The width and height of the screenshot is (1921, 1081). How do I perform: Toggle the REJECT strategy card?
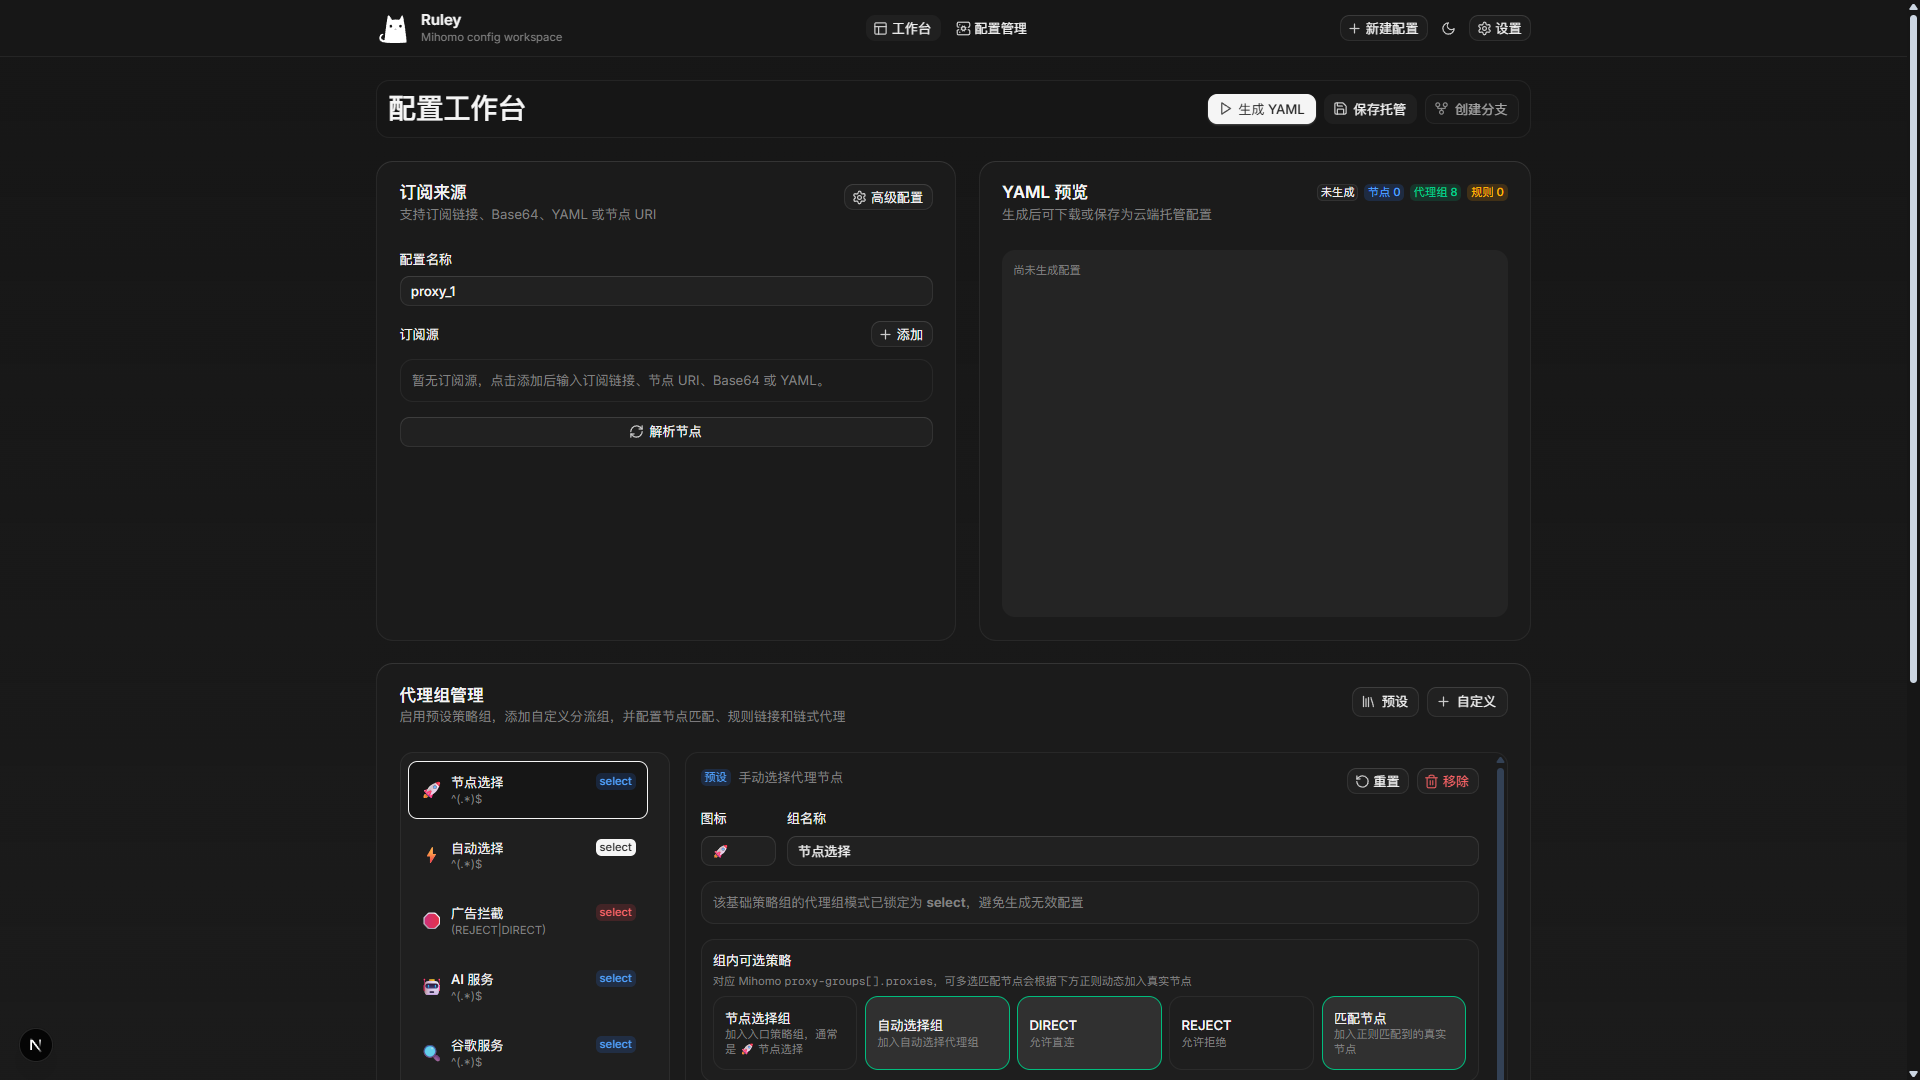(x=1241, y=1033)
